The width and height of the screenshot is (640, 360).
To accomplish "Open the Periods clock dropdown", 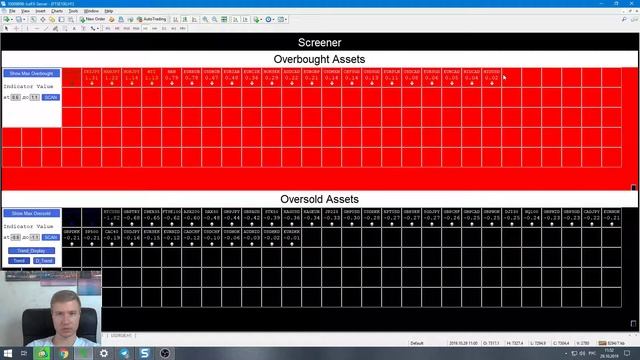I will 269,19.
